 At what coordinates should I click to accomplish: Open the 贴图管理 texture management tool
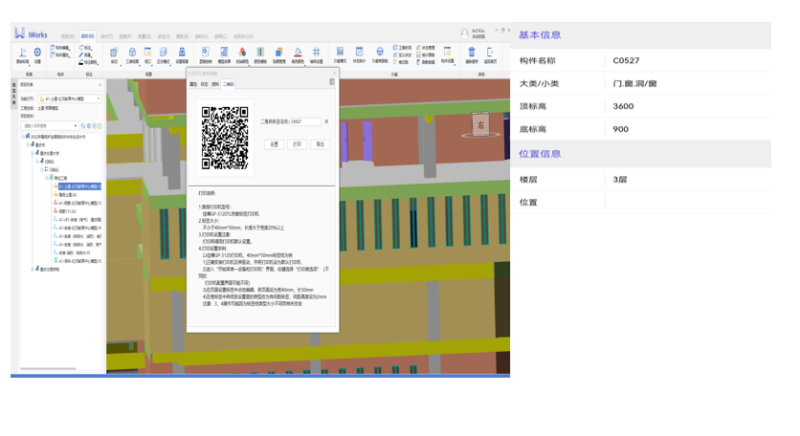click(x=279, y=55)
